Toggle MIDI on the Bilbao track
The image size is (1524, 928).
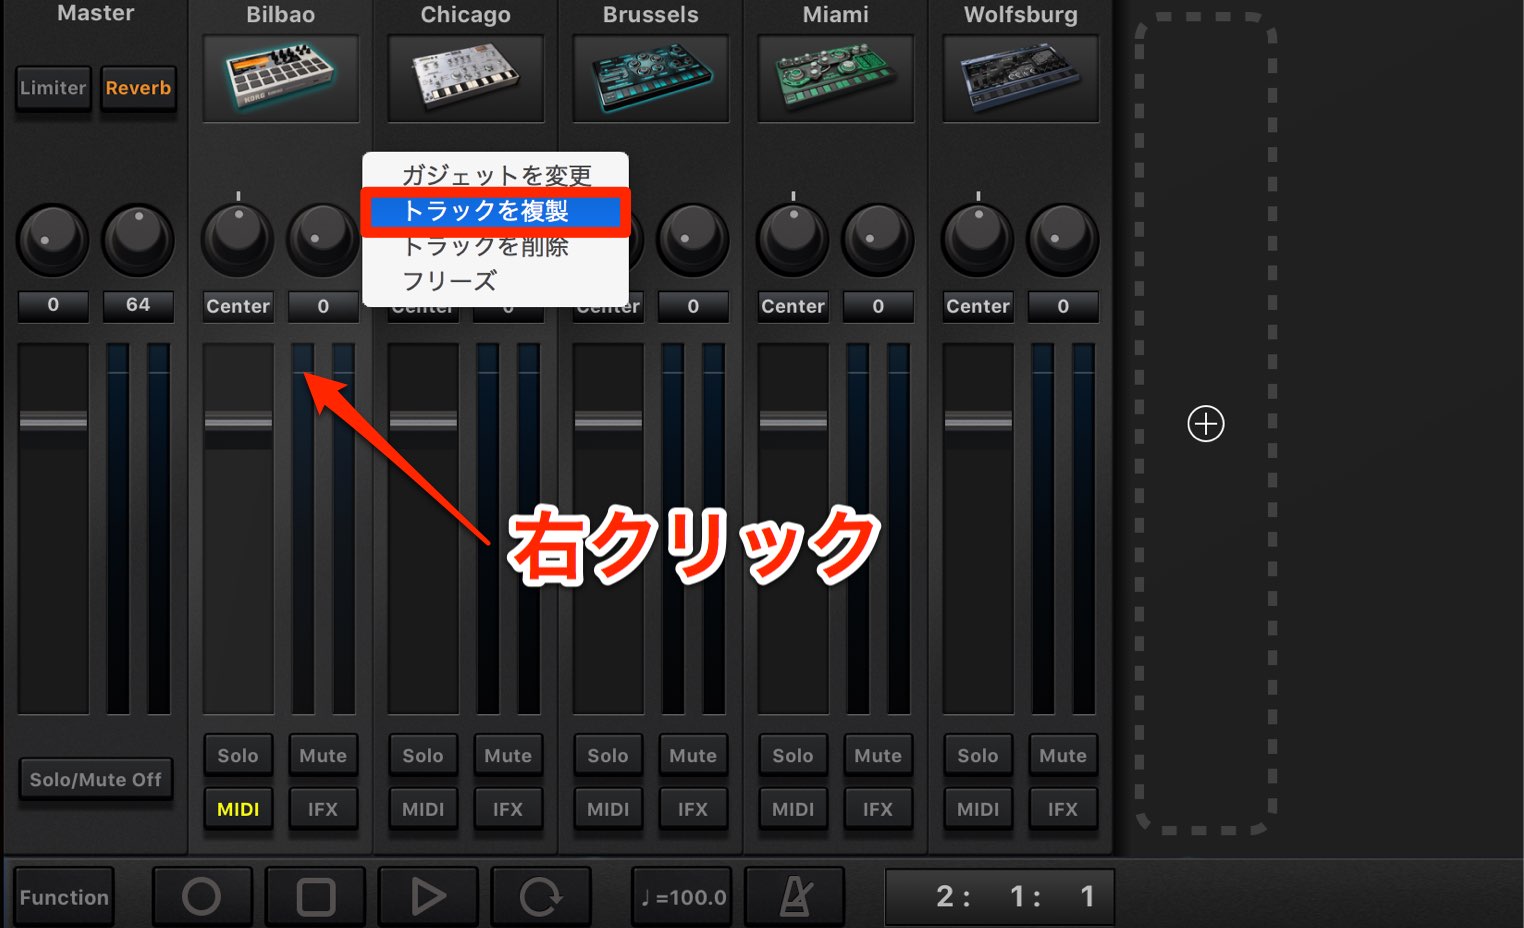coord(238,809)
